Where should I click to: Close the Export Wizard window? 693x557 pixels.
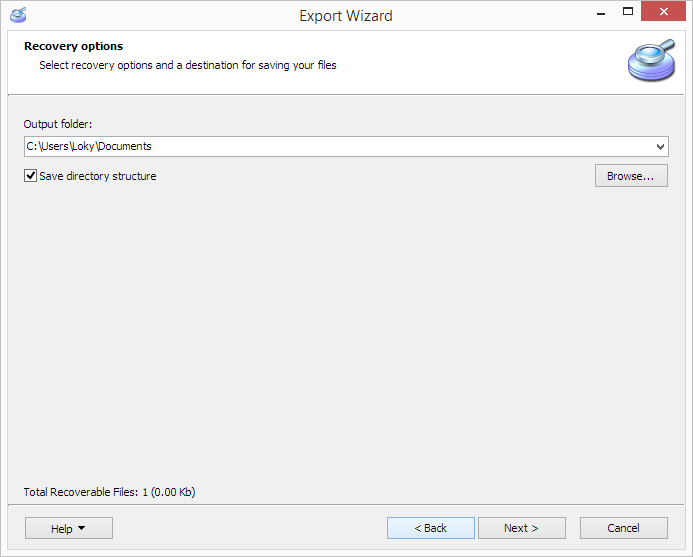[x=663, y=12]
